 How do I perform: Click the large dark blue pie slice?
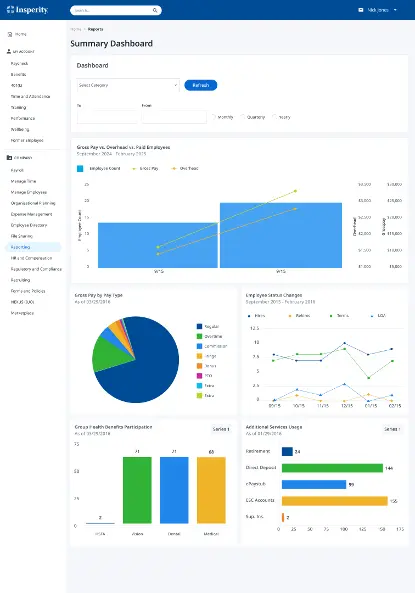[151, 371]
